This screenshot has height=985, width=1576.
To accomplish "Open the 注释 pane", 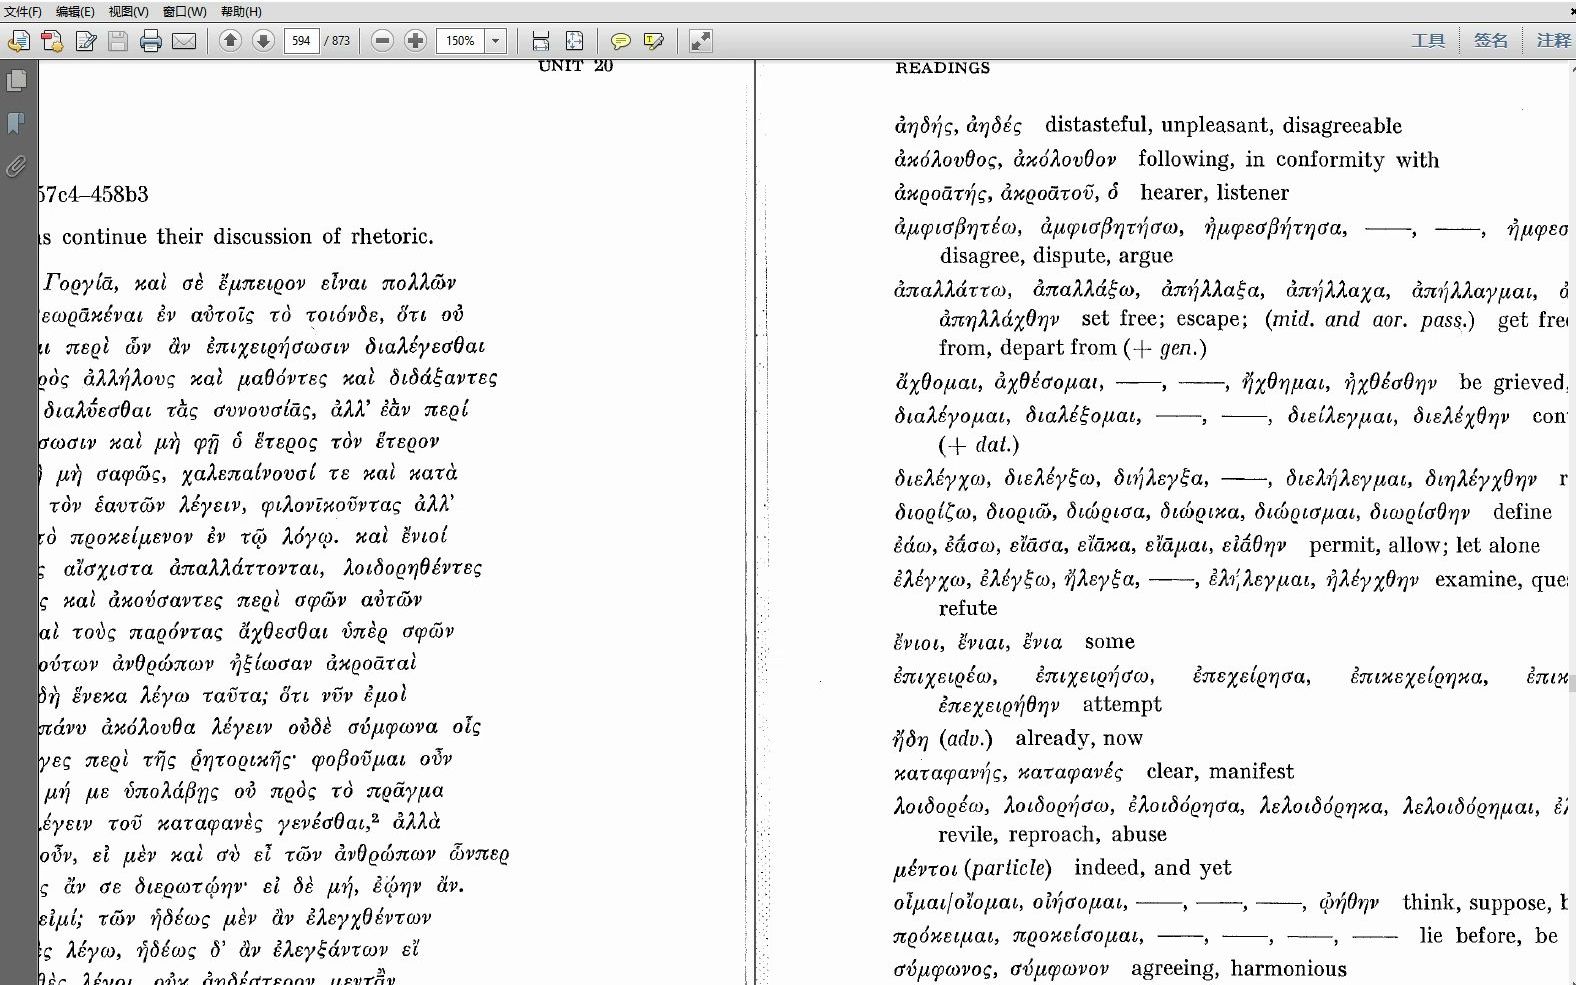I will click(1553, 40).
